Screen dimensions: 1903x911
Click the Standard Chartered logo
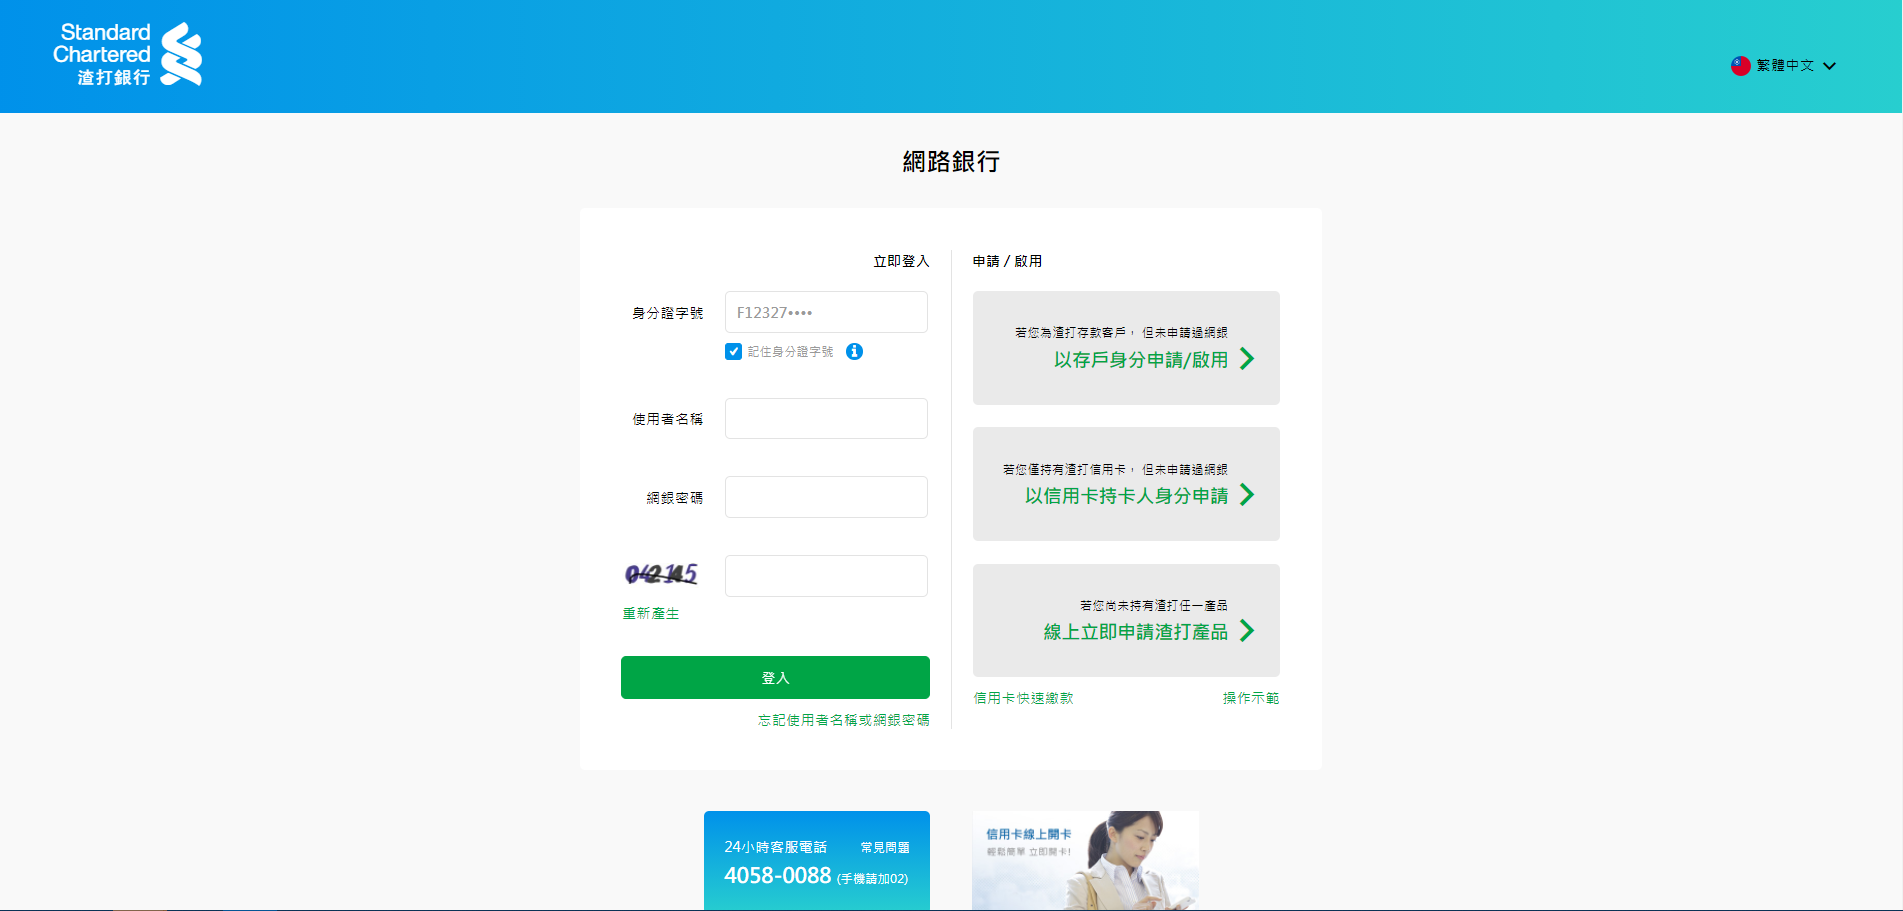130,54
